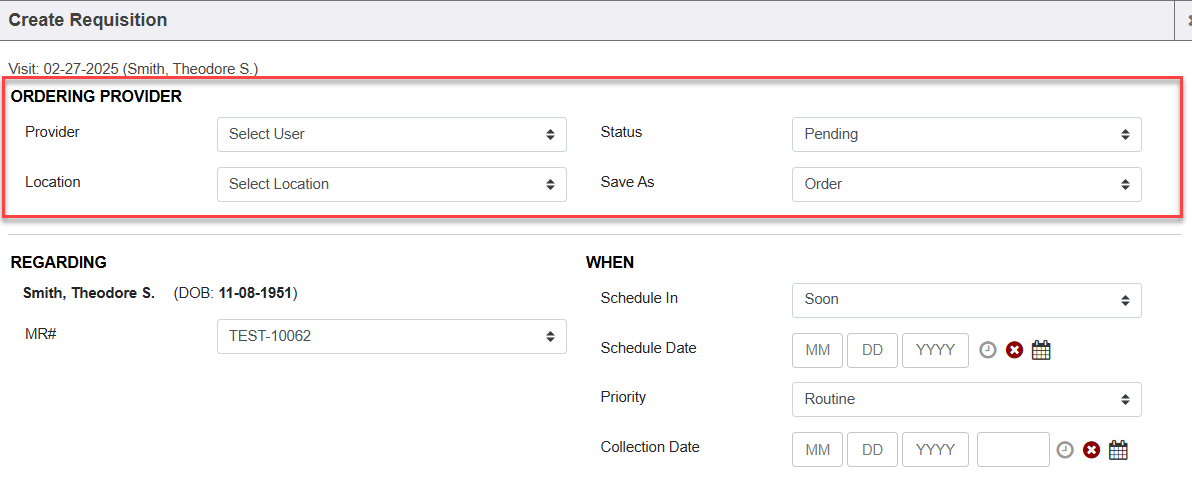The height and width of the screenshot is (497, 1192).
Task: Click the Collection Date time field
Action: [1013, 450]
